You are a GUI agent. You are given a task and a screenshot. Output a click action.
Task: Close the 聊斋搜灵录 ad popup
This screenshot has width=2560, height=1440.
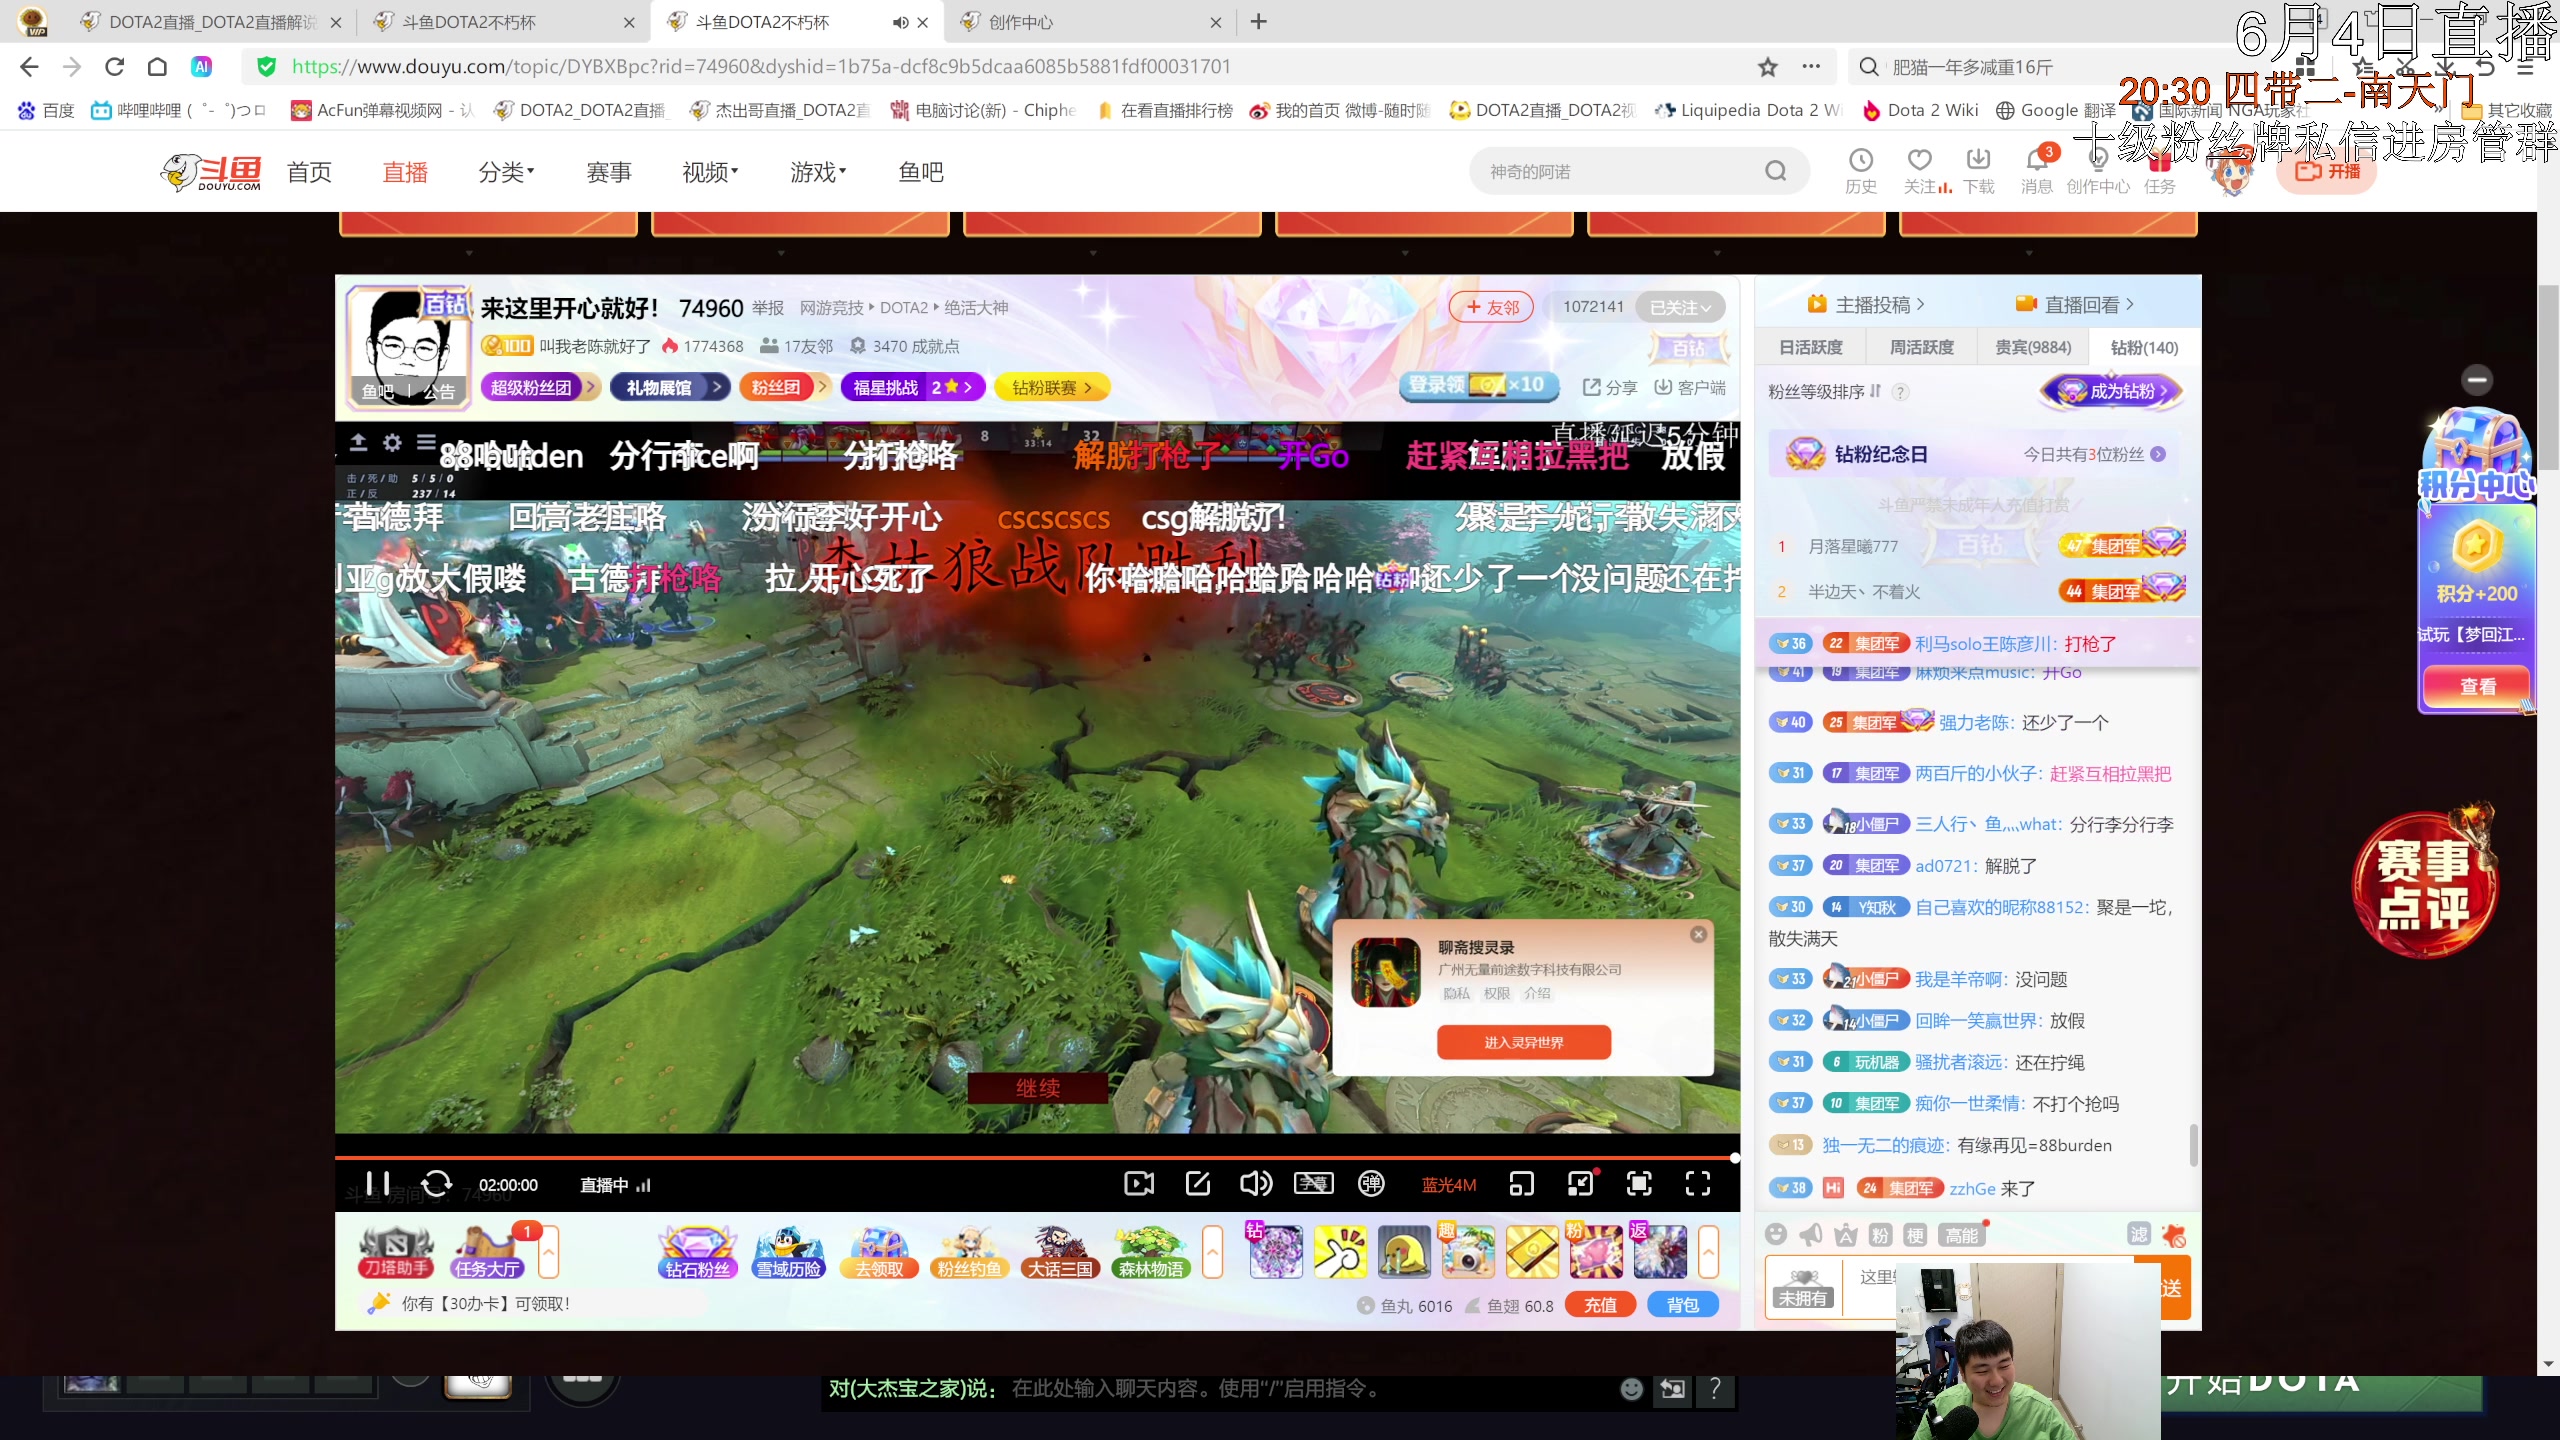click(x=1698, y=934)
